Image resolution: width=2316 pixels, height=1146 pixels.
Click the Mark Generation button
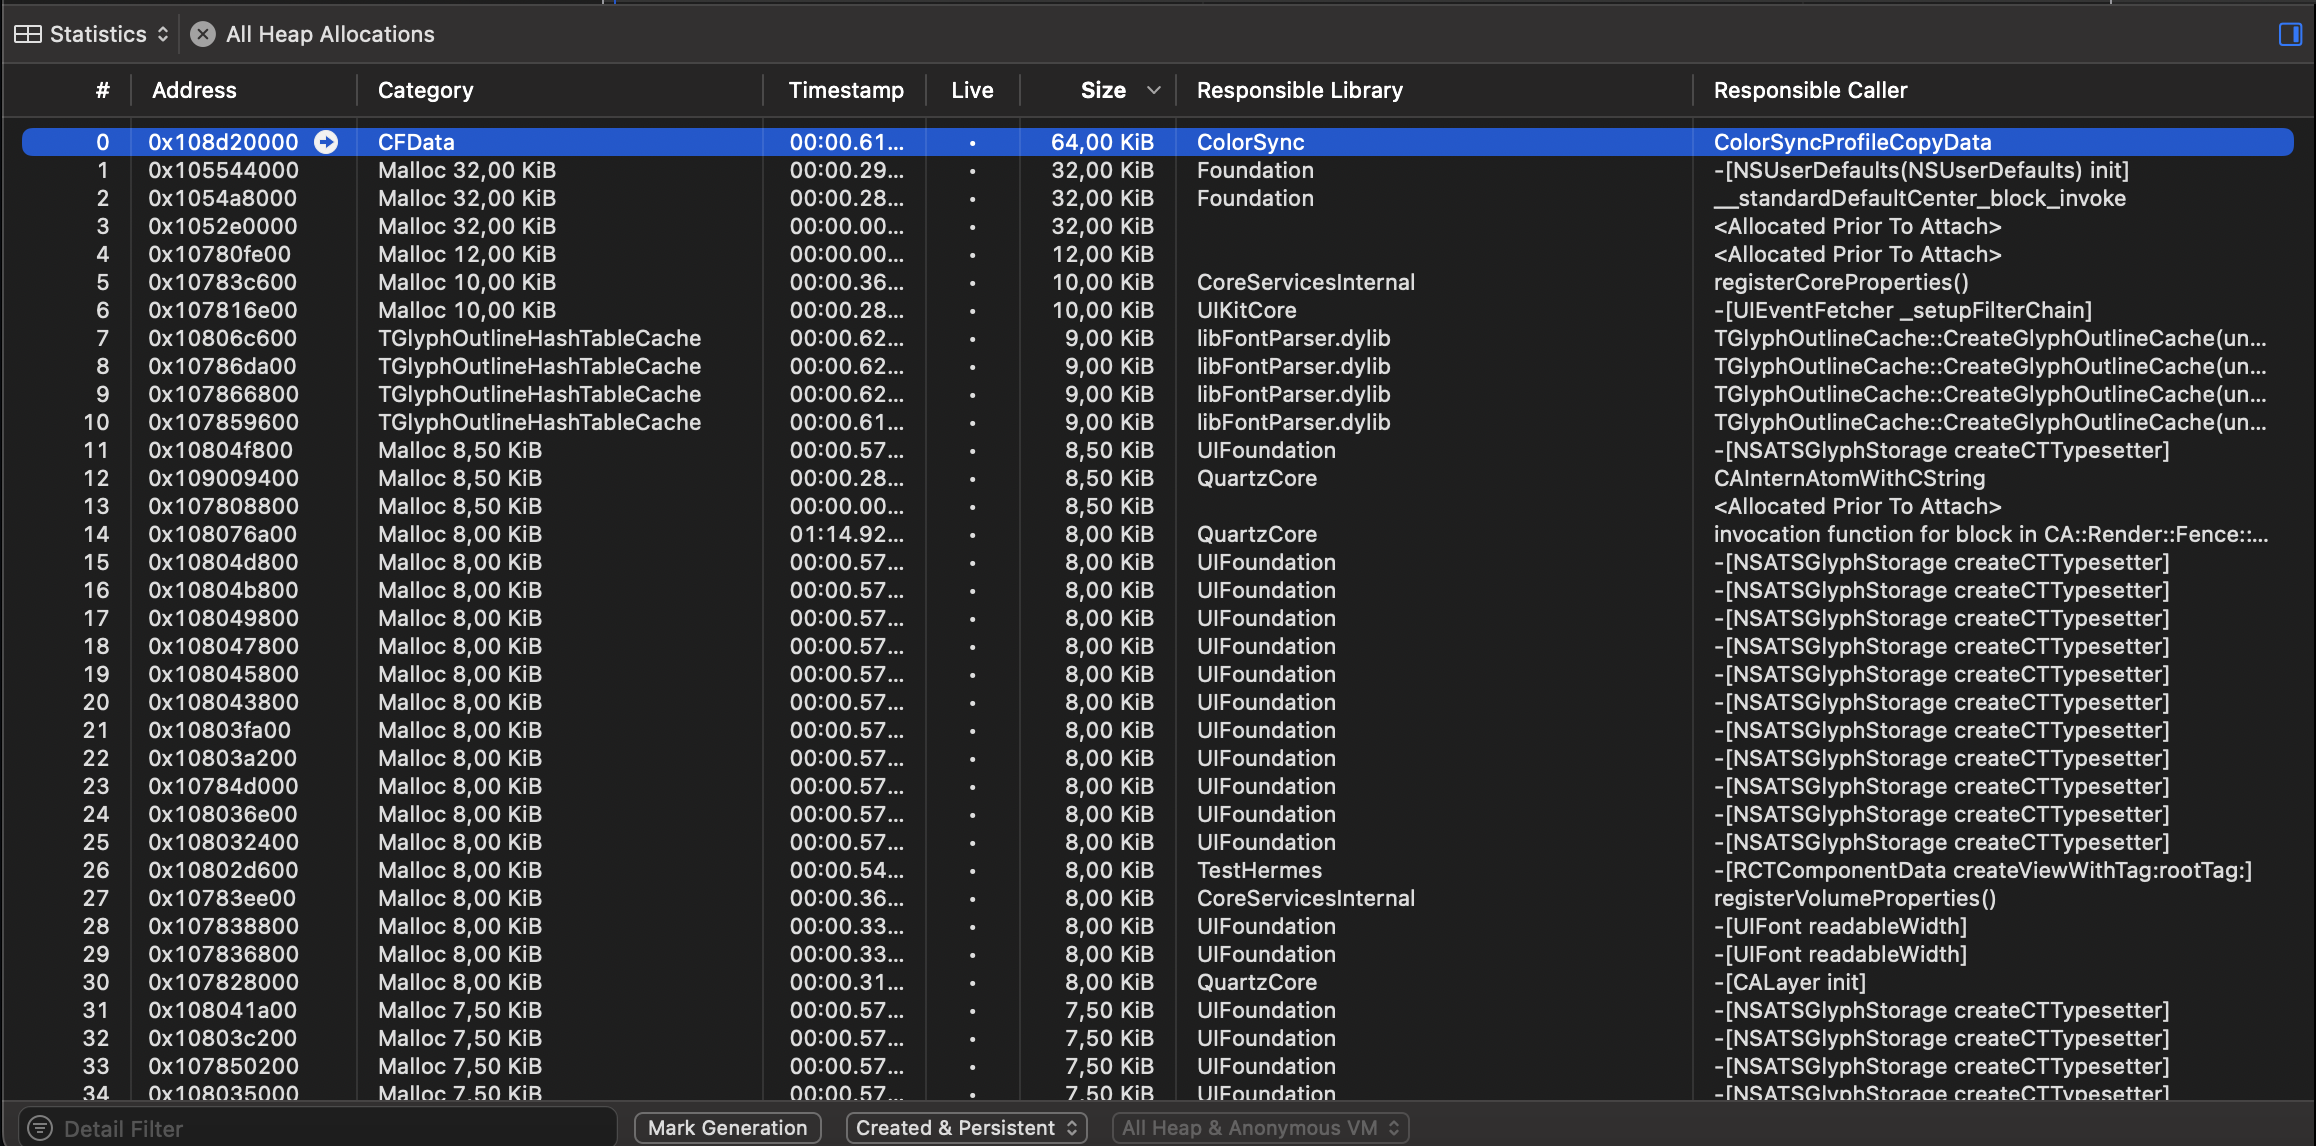pos(727,1127)
